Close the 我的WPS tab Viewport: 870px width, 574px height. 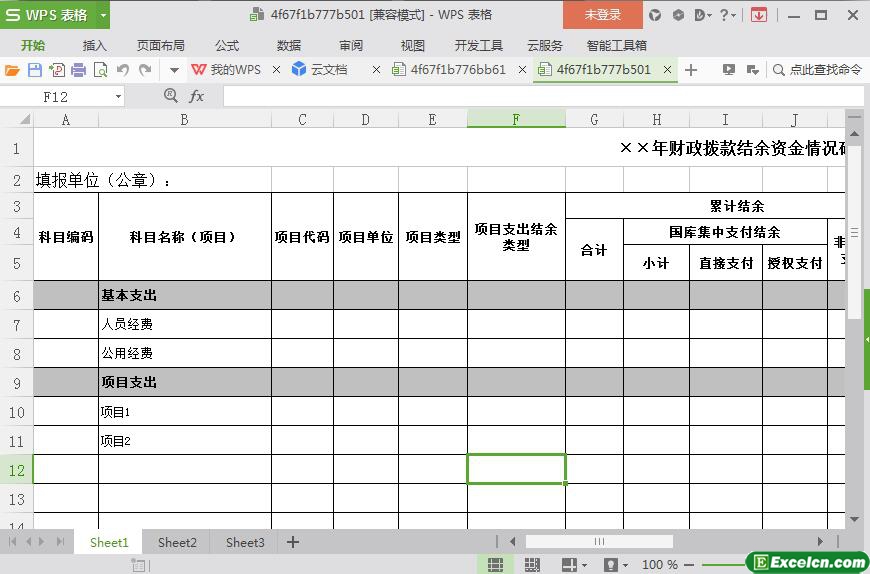coord(276,70)
